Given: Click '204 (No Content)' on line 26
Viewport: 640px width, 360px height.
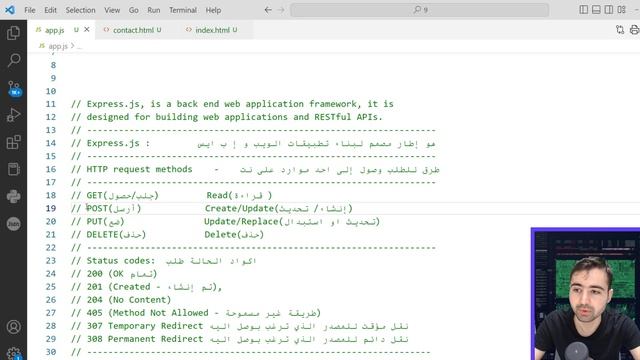Looking at the screenshot, I should pos(129,300).
